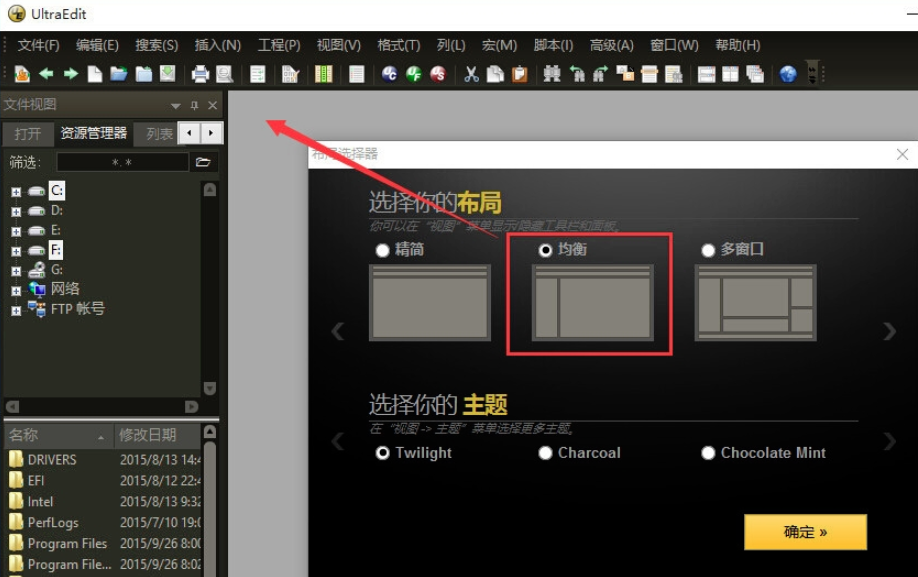Click the clipboard Paste icon
This screenshot has width=918, height=577.
[520, 74]
